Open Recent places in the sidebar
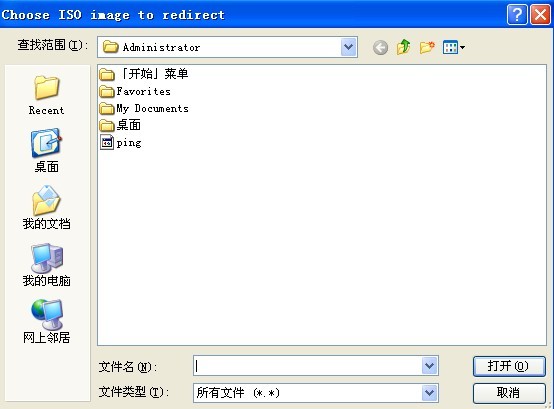Image resolution: width=554 pixels, height=409 pixels. point(46,95)
